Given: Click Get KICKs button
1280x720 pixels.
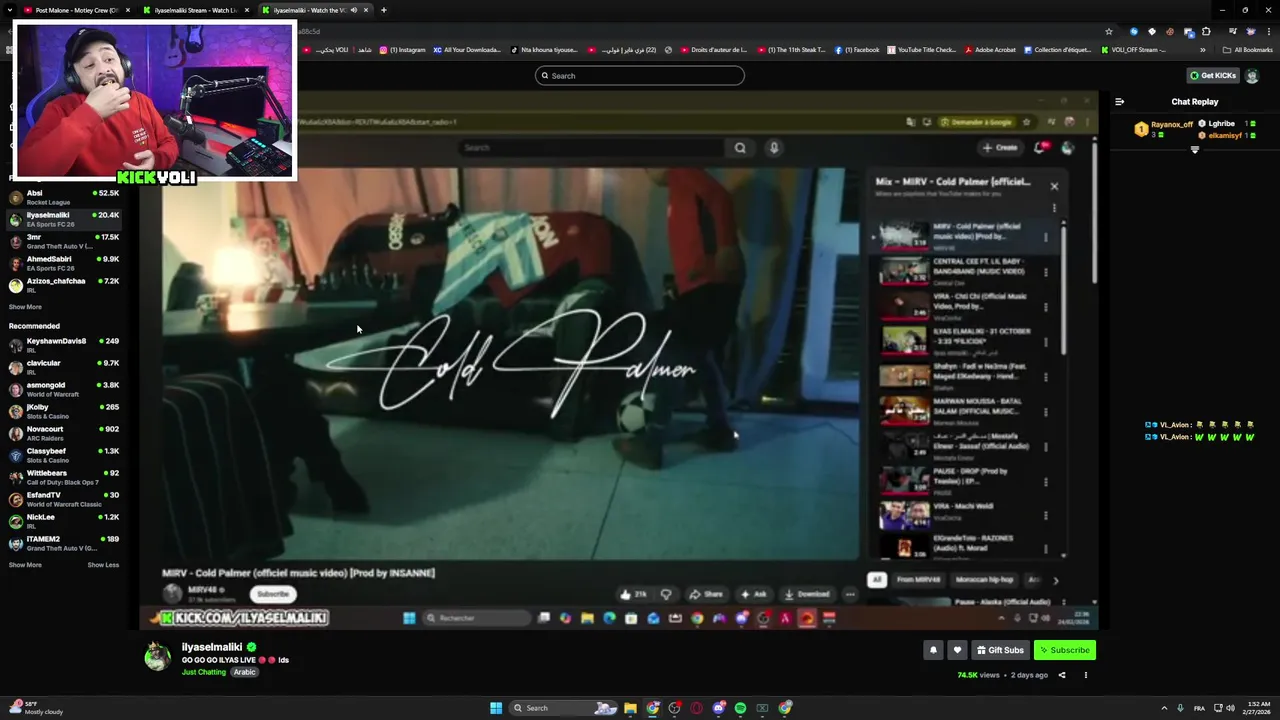Looking at the screenshot, I should point(1212,76).
